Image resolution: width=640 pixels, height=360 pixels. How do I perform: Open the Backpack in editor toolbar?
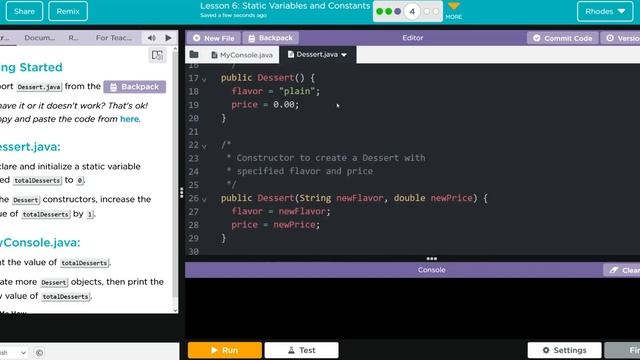click(271, 38)
